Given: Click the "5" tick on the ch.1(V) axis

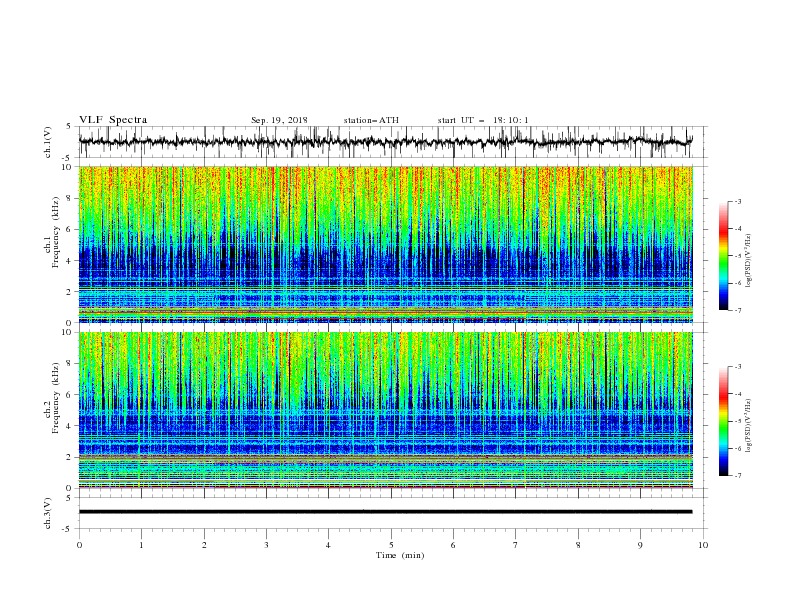Looking at the screenshot, I should tap(69, 126).
